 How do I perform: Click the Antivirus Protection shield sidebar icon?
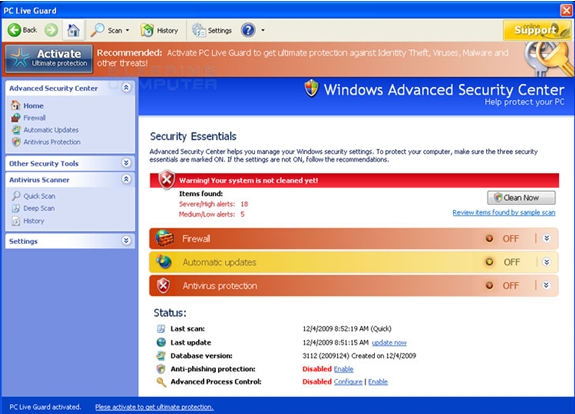point(16,142)
